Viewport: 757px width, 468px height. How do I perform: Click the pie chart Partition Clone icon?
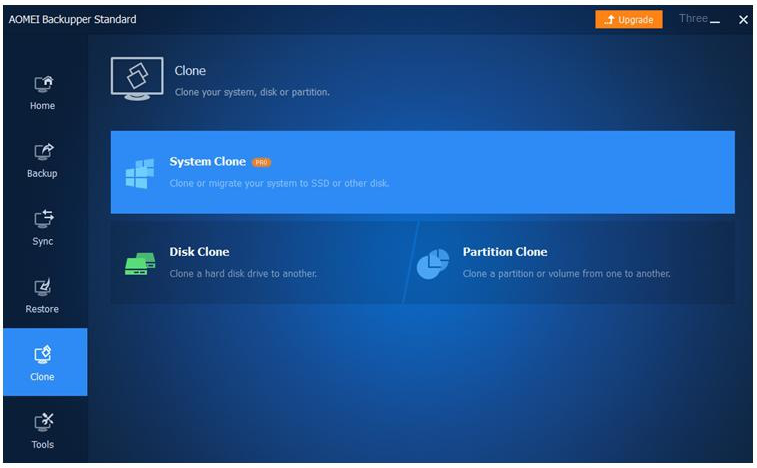(433, 263)
